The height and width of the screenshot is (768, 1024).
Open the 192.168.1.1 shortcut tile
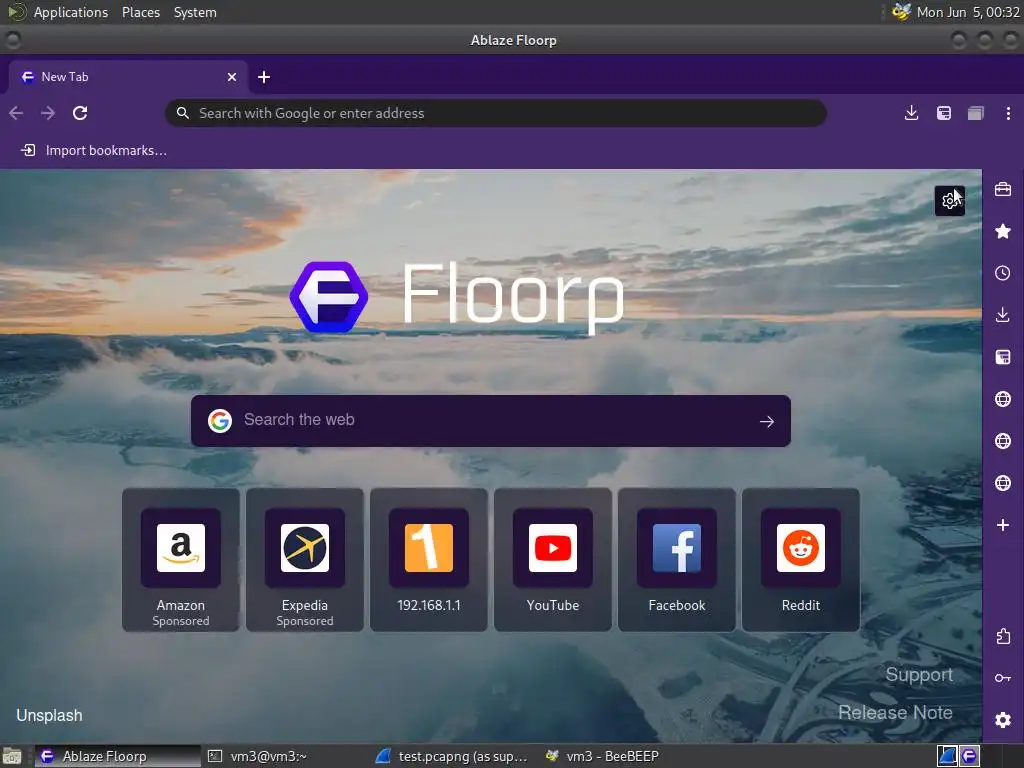(x=429, y=560)
